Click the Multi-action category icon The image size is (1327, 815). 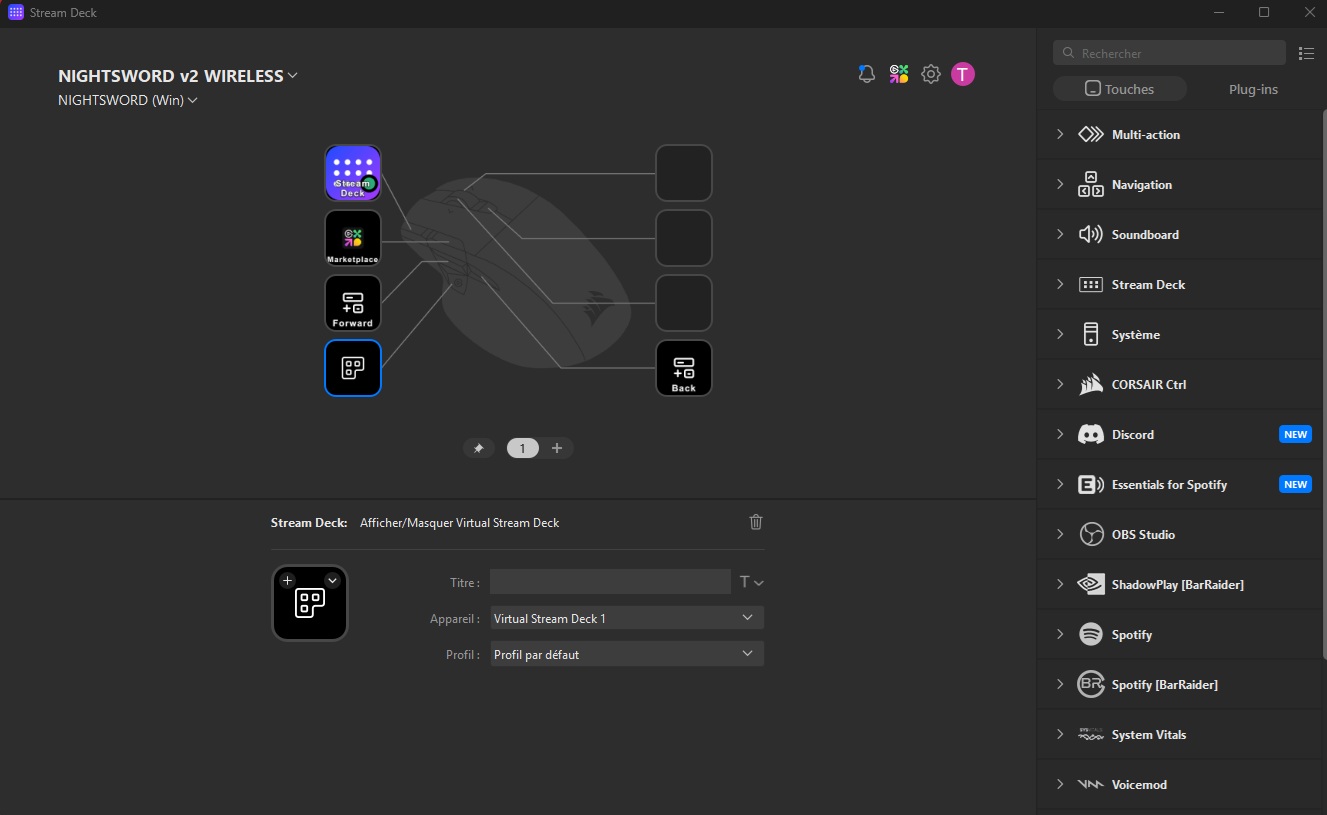[x=1091, y=134]
